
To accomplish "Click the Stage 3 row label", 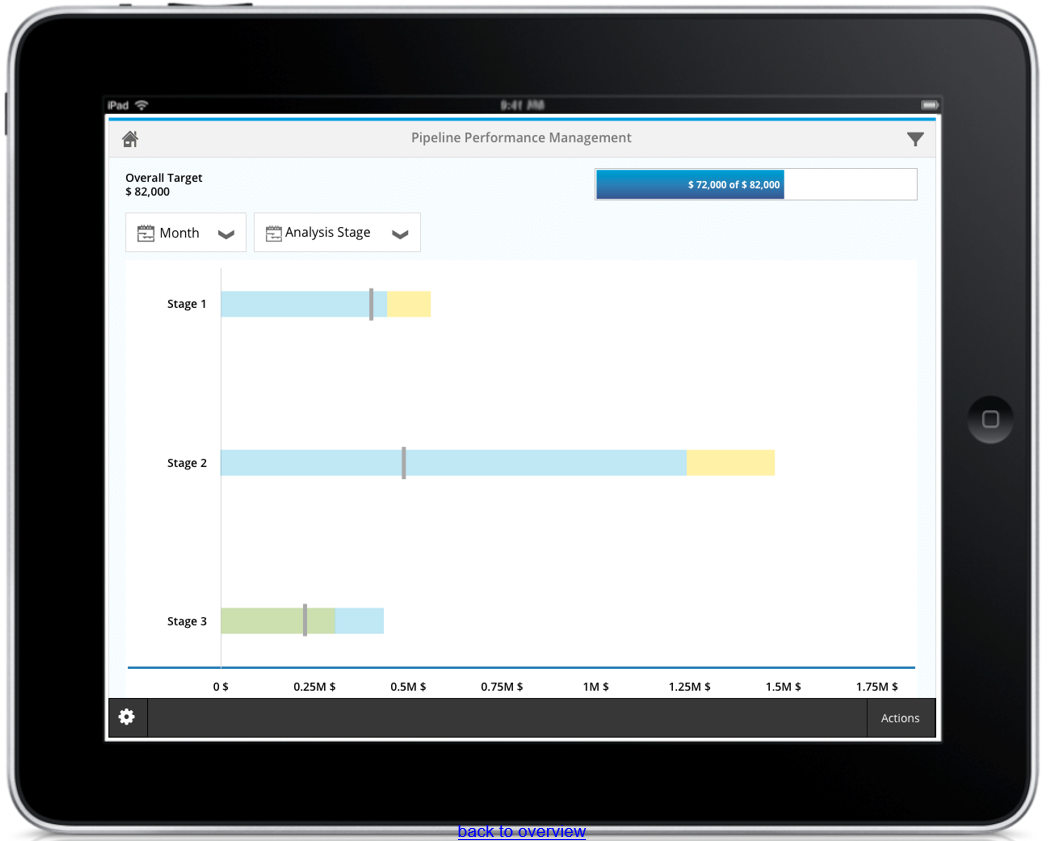I will [x=187, y=621].
